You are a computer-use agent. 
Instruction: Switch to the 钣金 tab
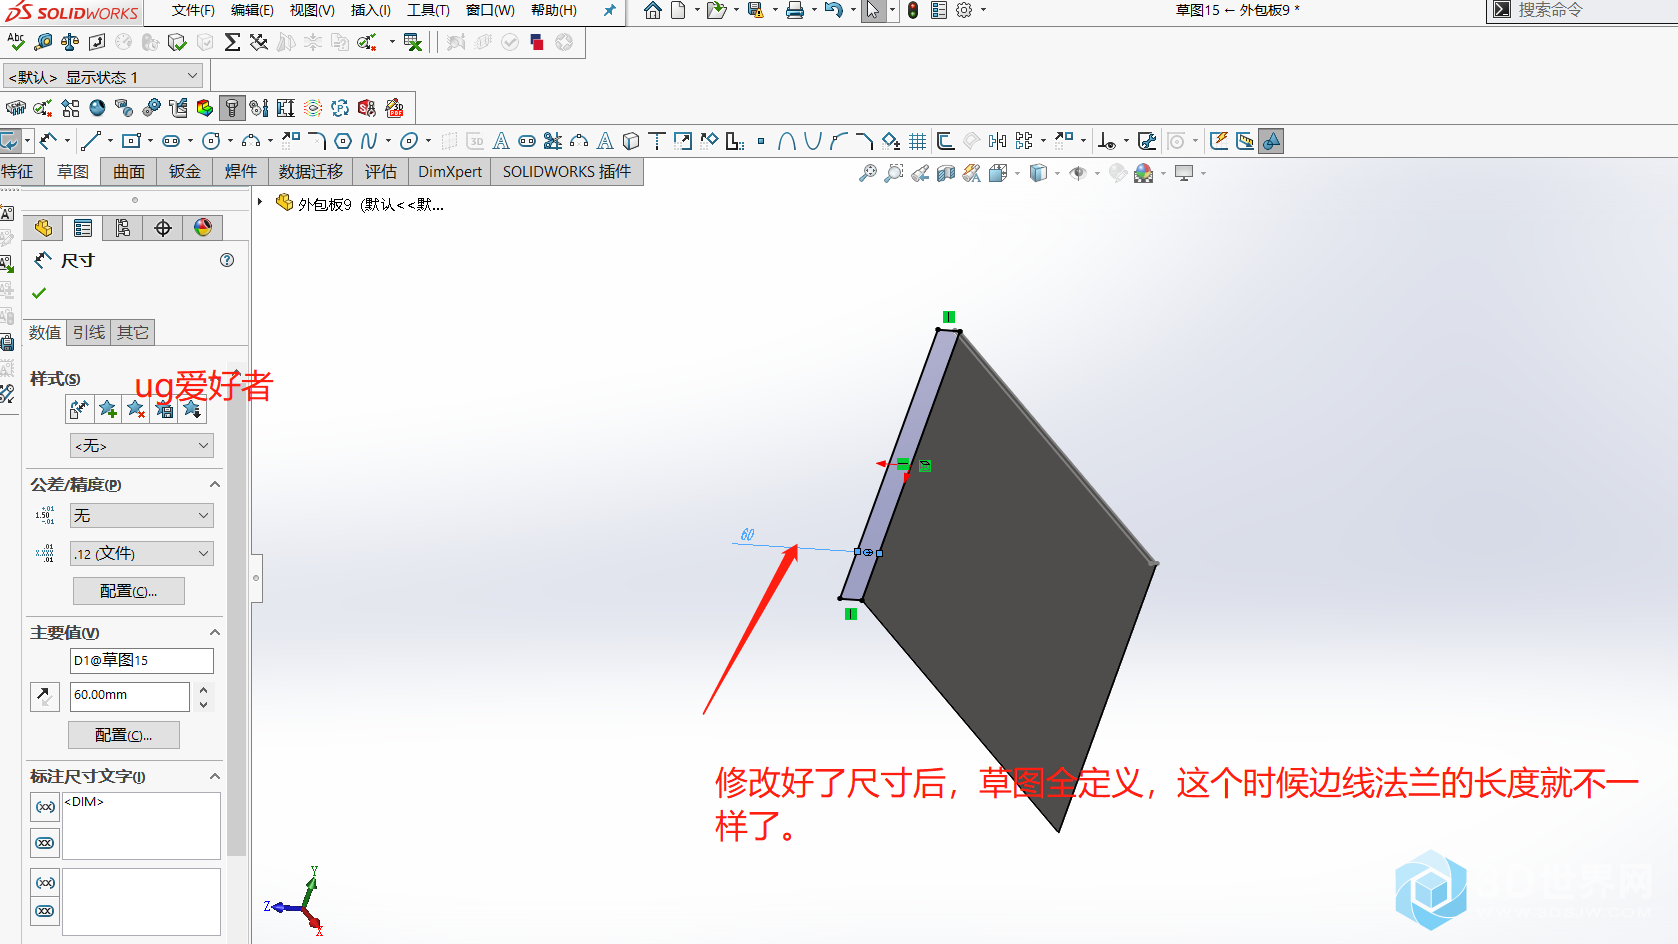point(185,172)
